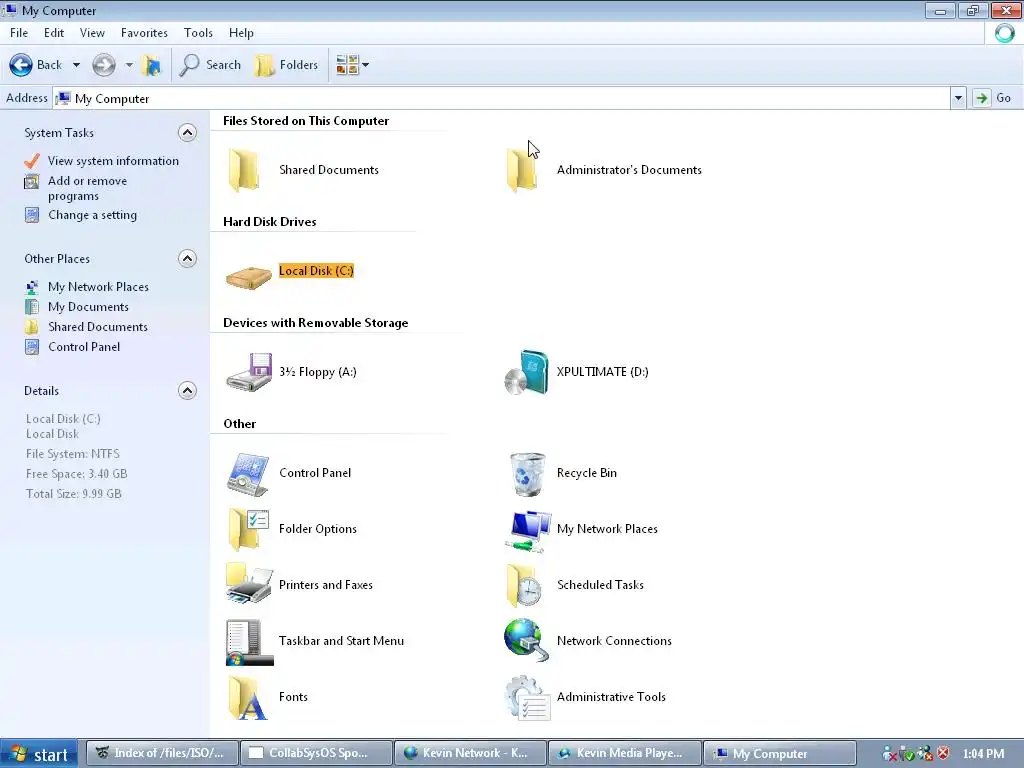Open the Fonts folder icon
The image size is (1024, 768).
[x=248, y=697]
